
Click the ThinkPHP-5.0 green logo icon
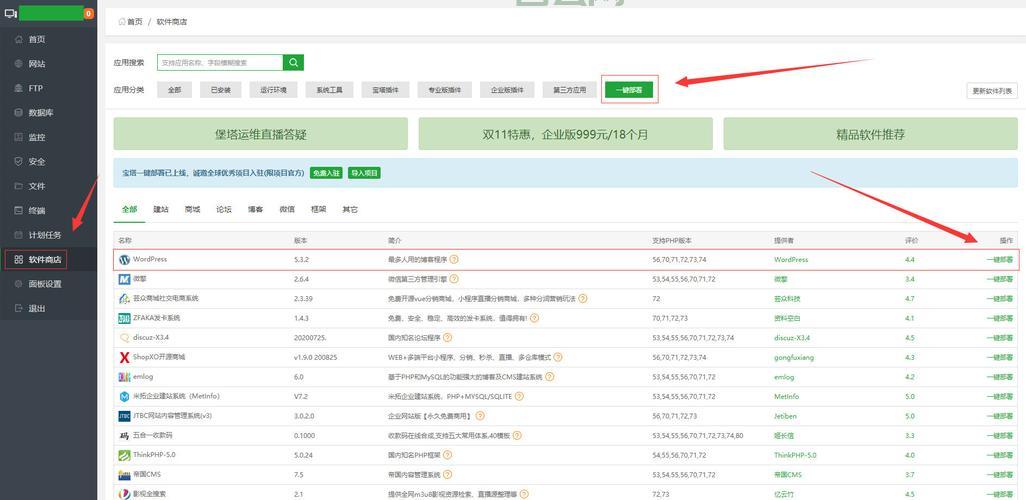(x=124, y=455)
